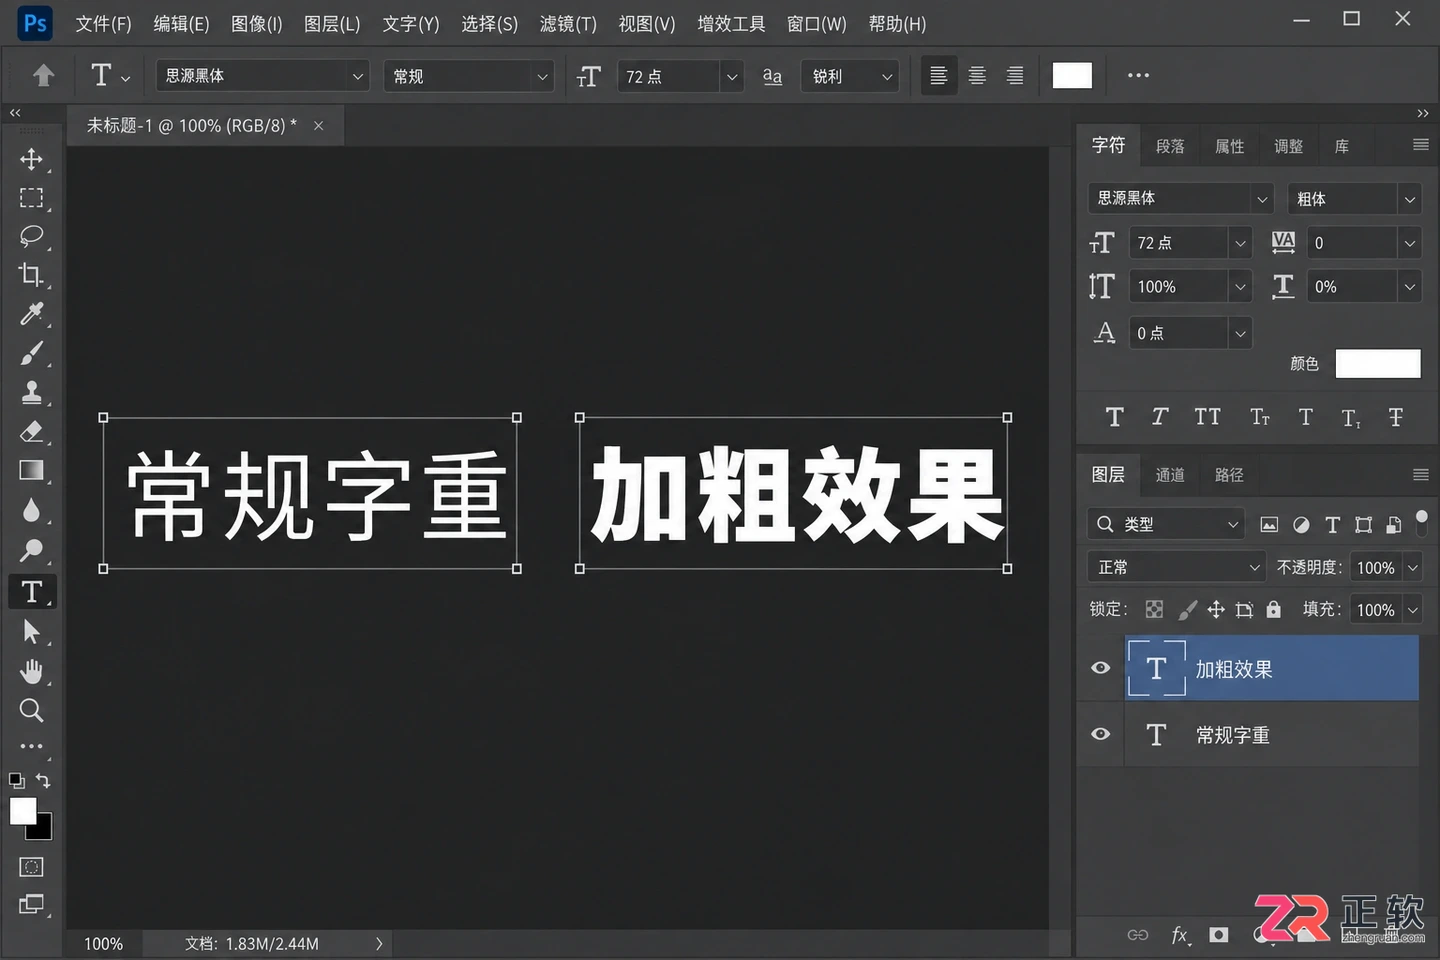The width and height of the screenshot is (1440, 960).
Task: Toggle all caps in Character panel
Action: 1207,417
